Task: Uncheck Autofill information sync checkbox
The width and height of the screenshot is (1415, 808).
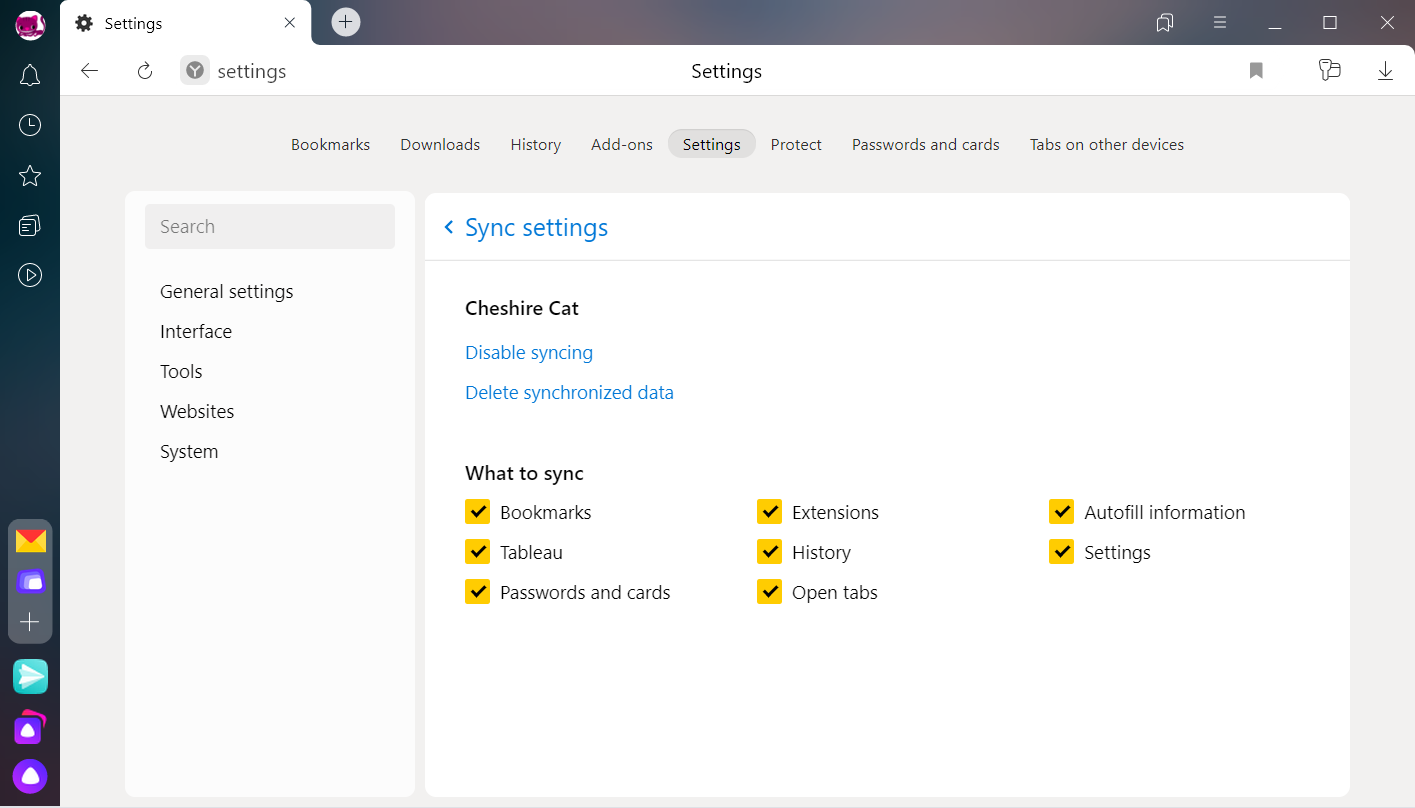Action: [1061, 512]
